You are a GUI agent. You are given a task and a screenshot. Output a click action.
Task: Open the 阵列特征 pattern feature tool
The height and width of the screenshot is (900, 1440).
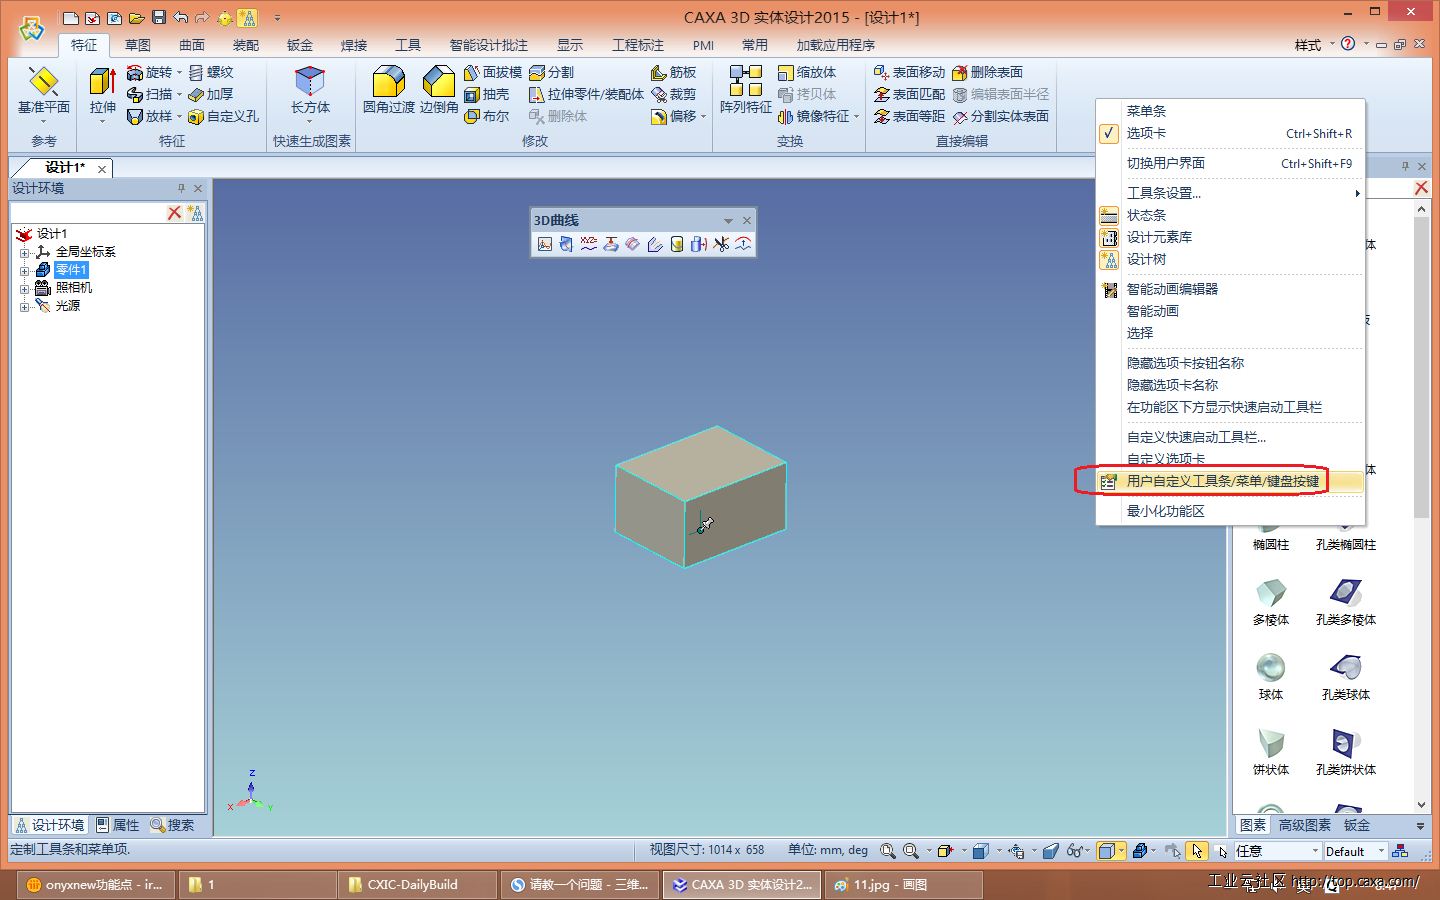(746, 91)
